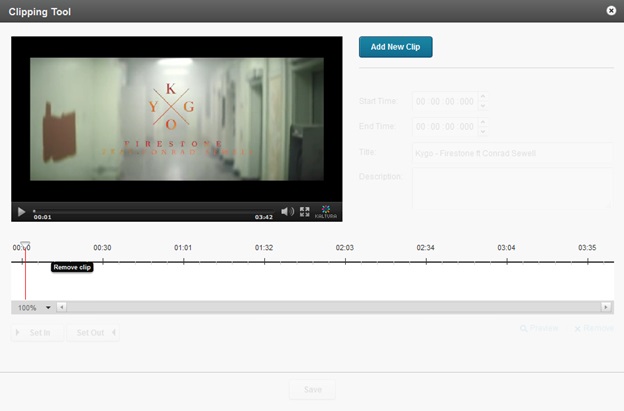This screenshot has width=624, height=411.
Task: Click the 01:01 timeline label
Action: tap(183, 247)
